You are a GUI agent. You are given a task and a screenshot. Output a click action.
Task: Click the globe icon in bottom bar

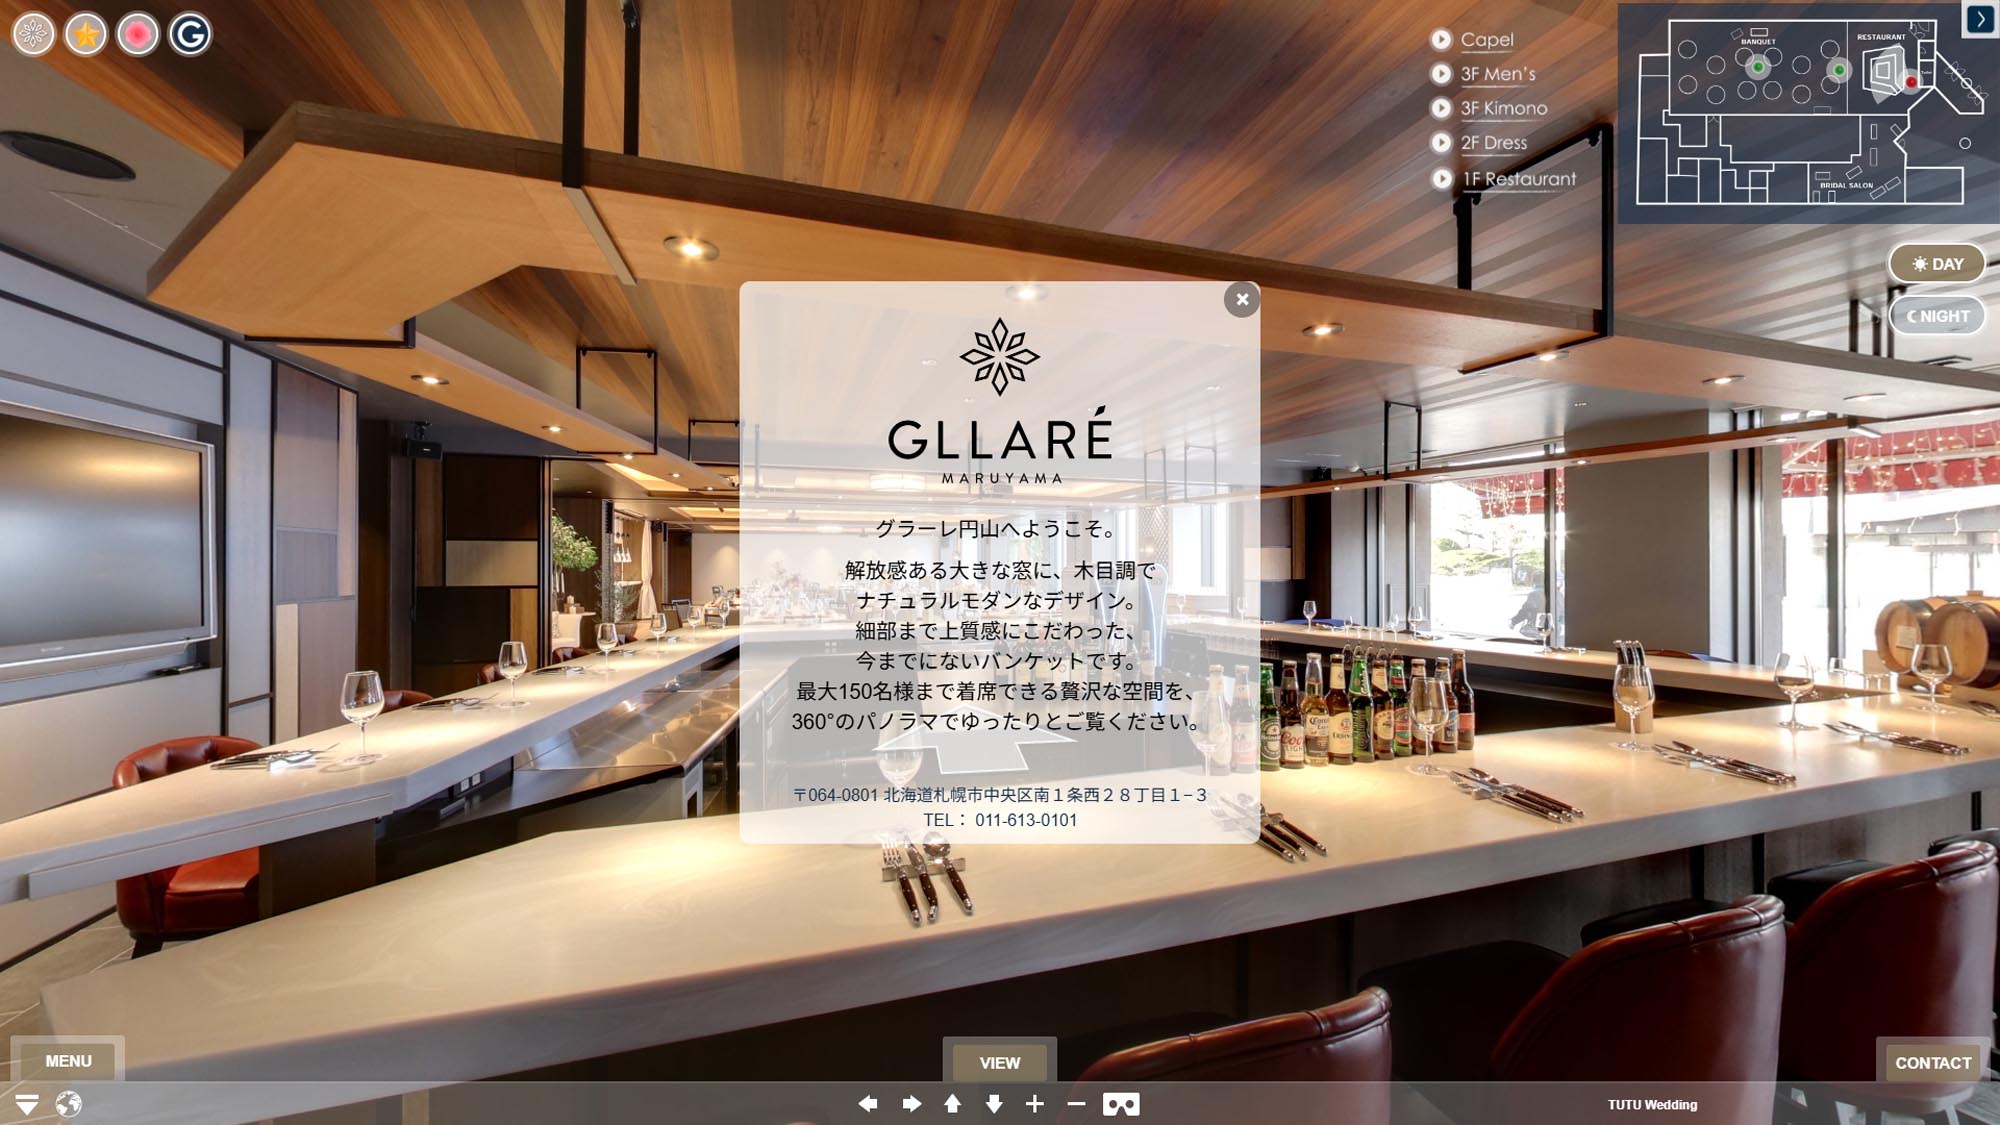click(69, 1104)
